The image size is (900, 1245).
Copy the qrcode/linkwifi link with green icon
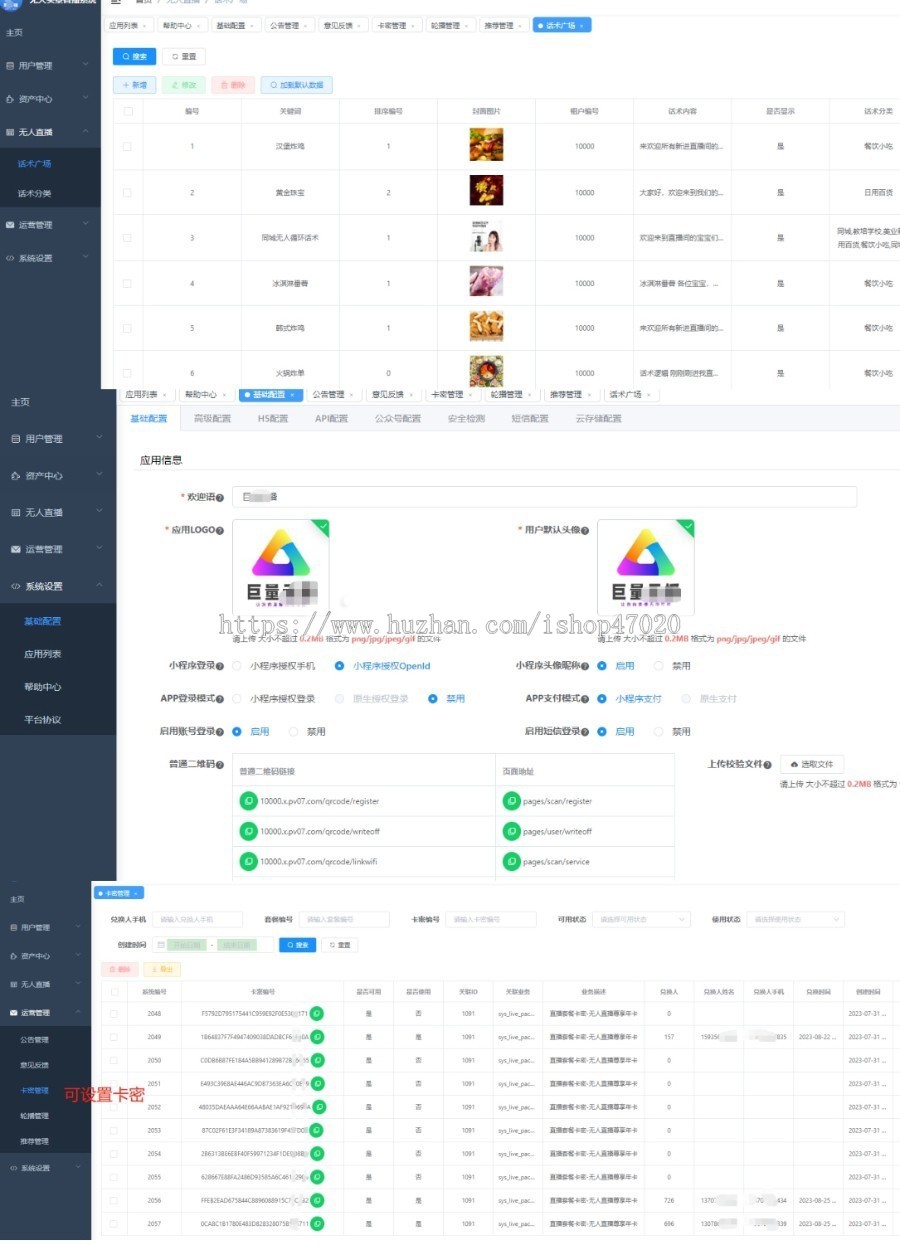[248, 861]
